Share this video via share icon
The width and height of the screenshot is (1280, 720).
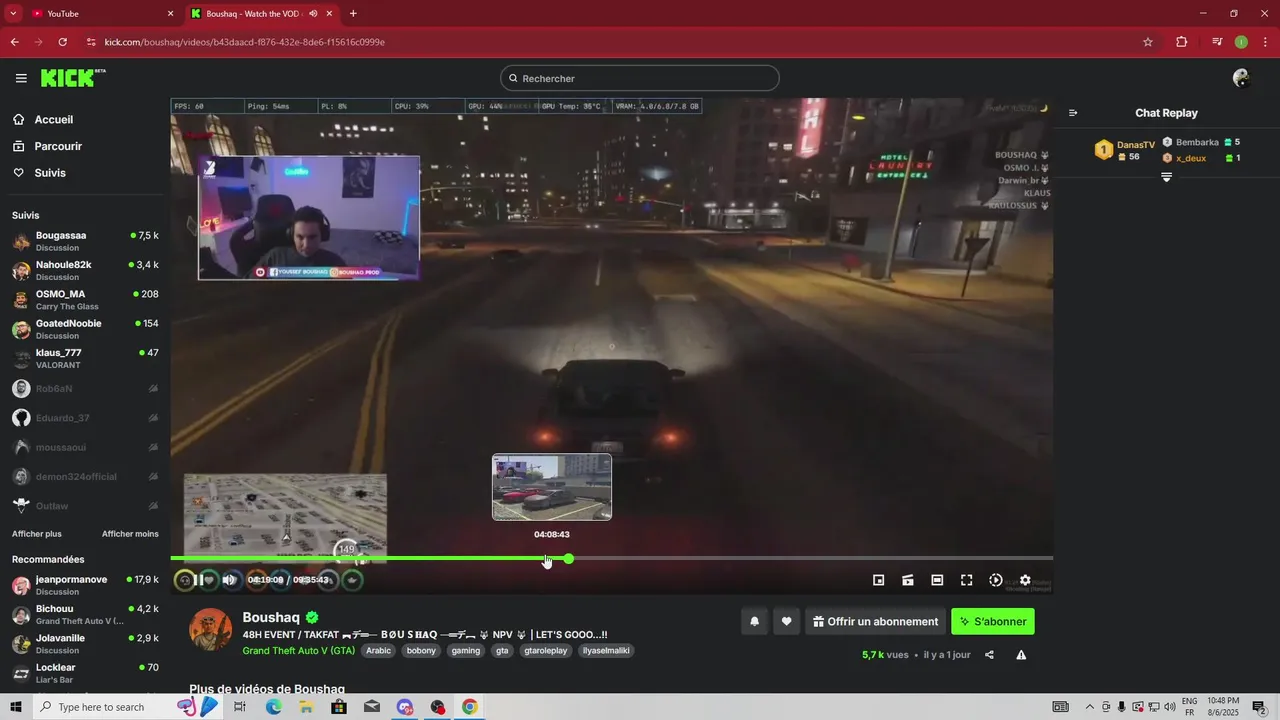(x=989, y=655)
